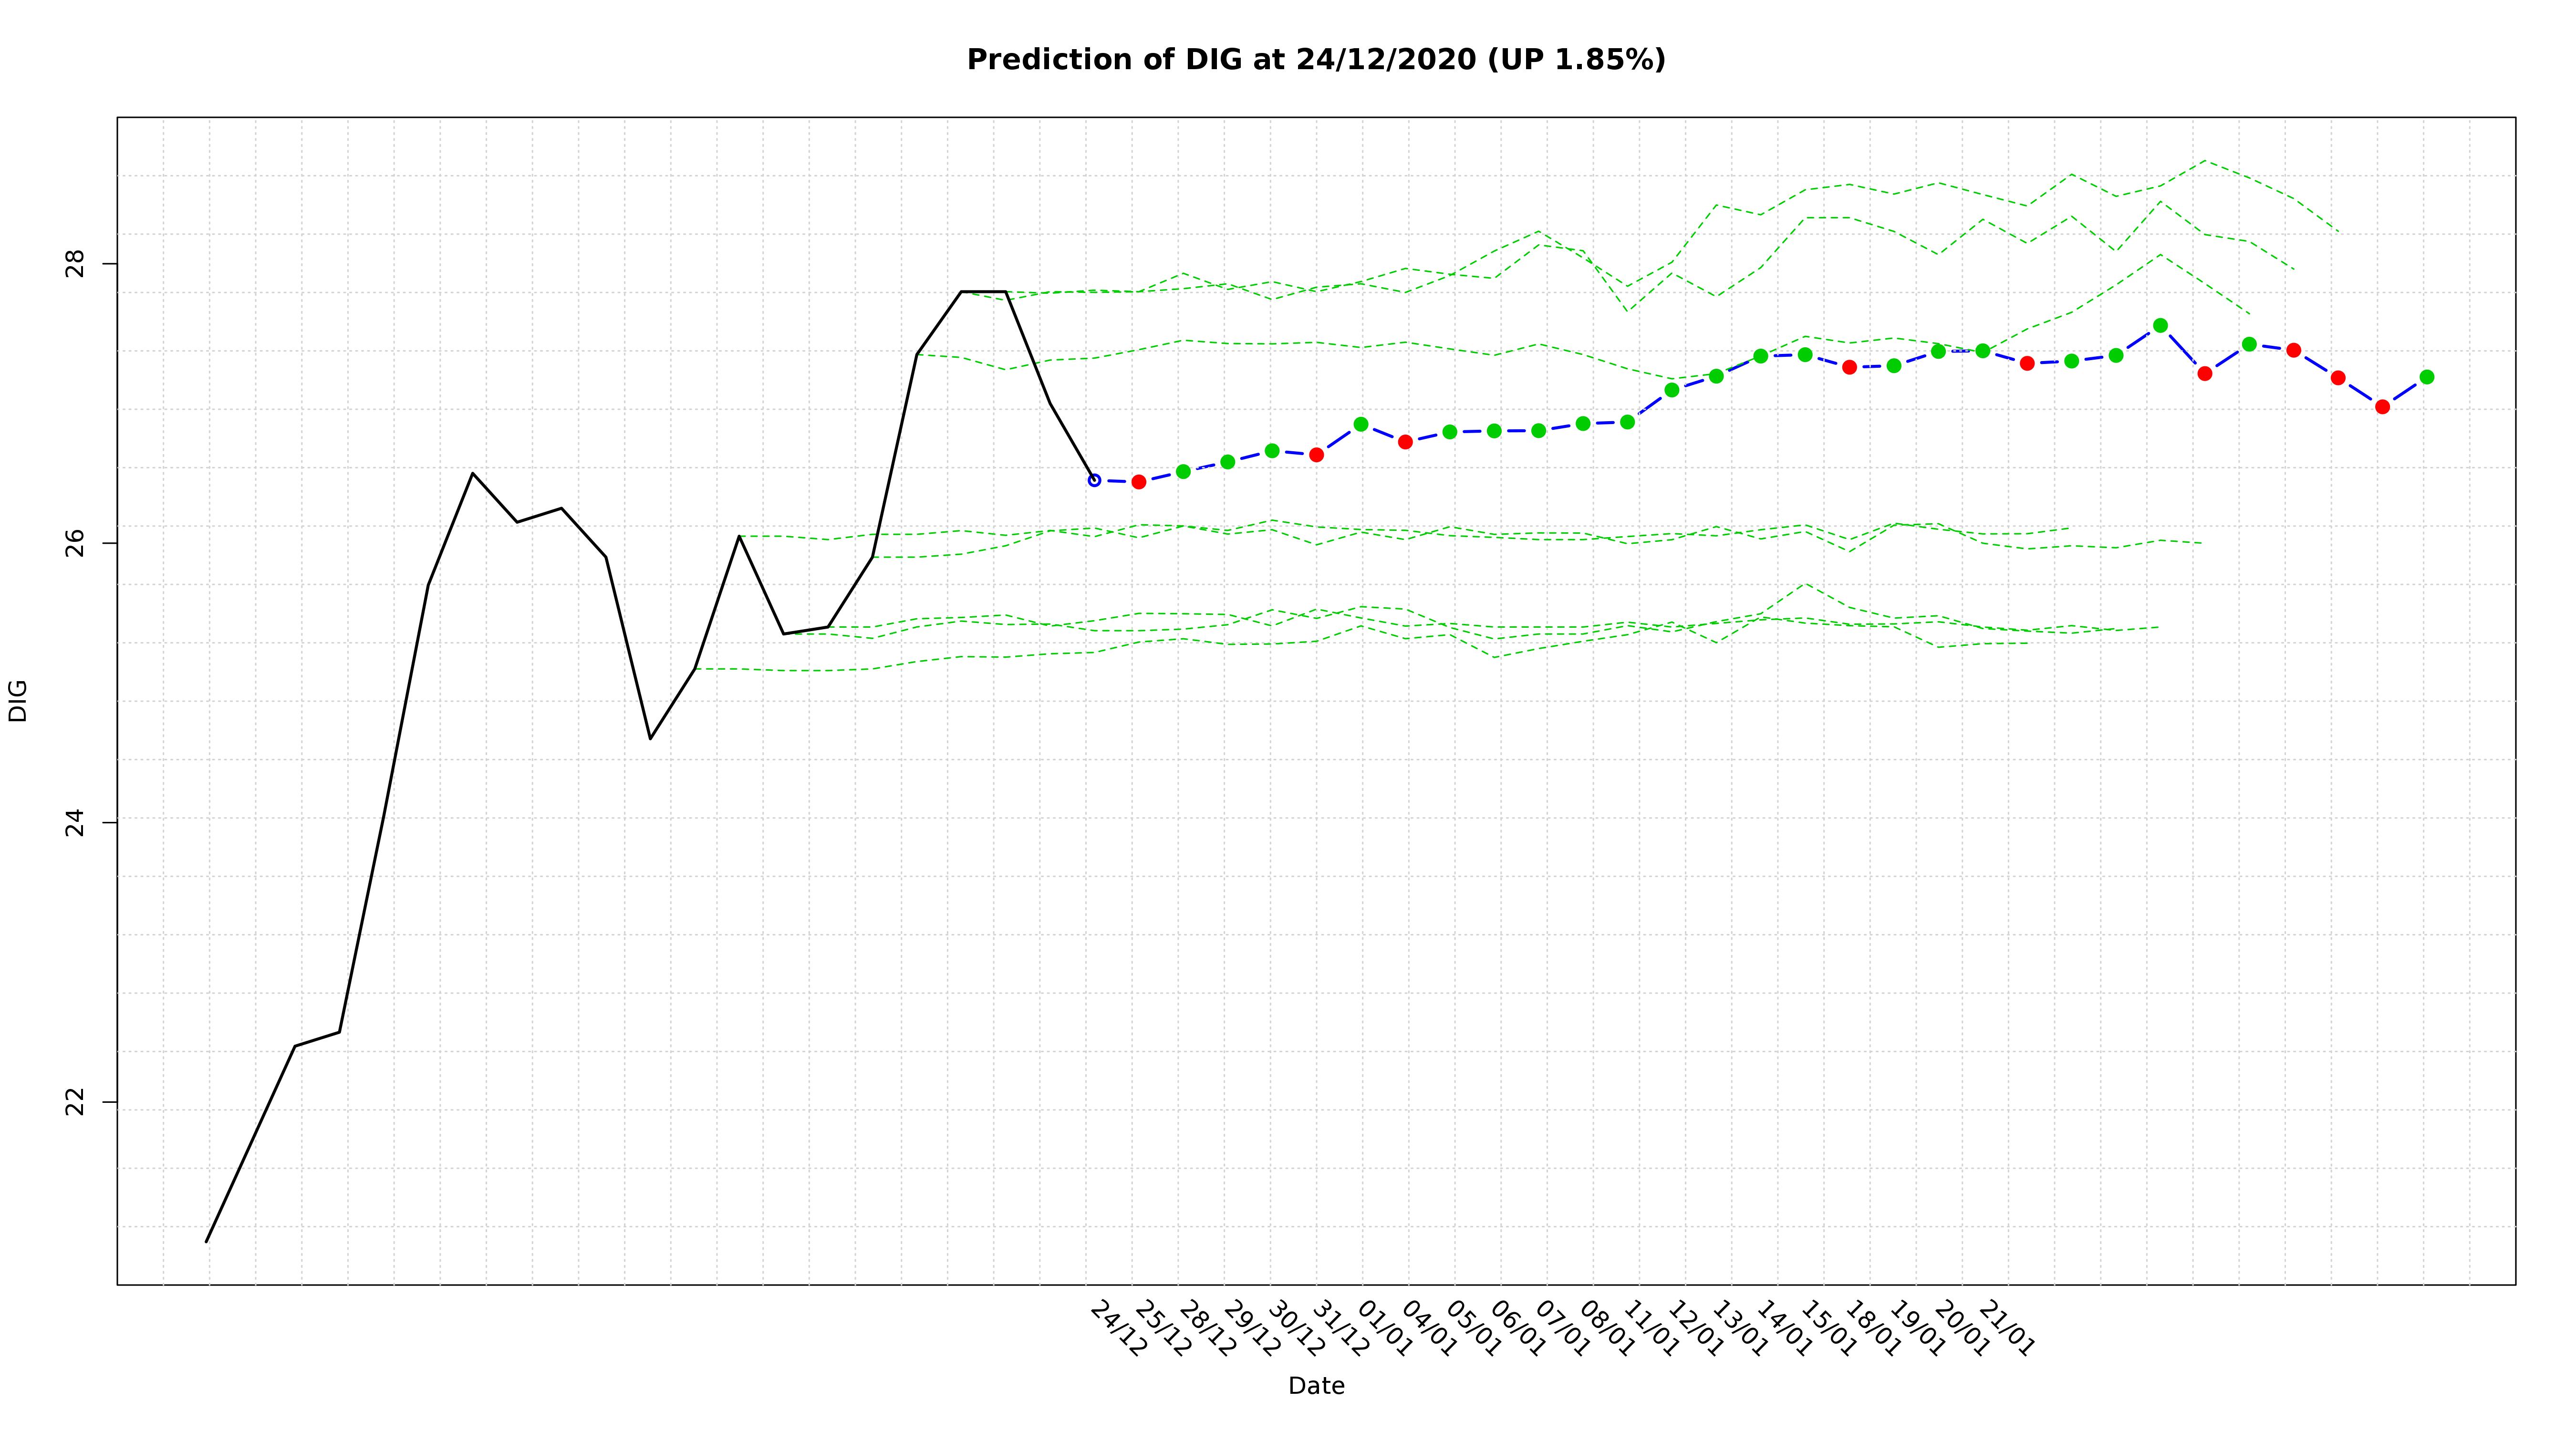Viewport: 2576px width, 1431px height.
Task: Click the last green dot on the far right
Action: click(x=2427, y=377)
